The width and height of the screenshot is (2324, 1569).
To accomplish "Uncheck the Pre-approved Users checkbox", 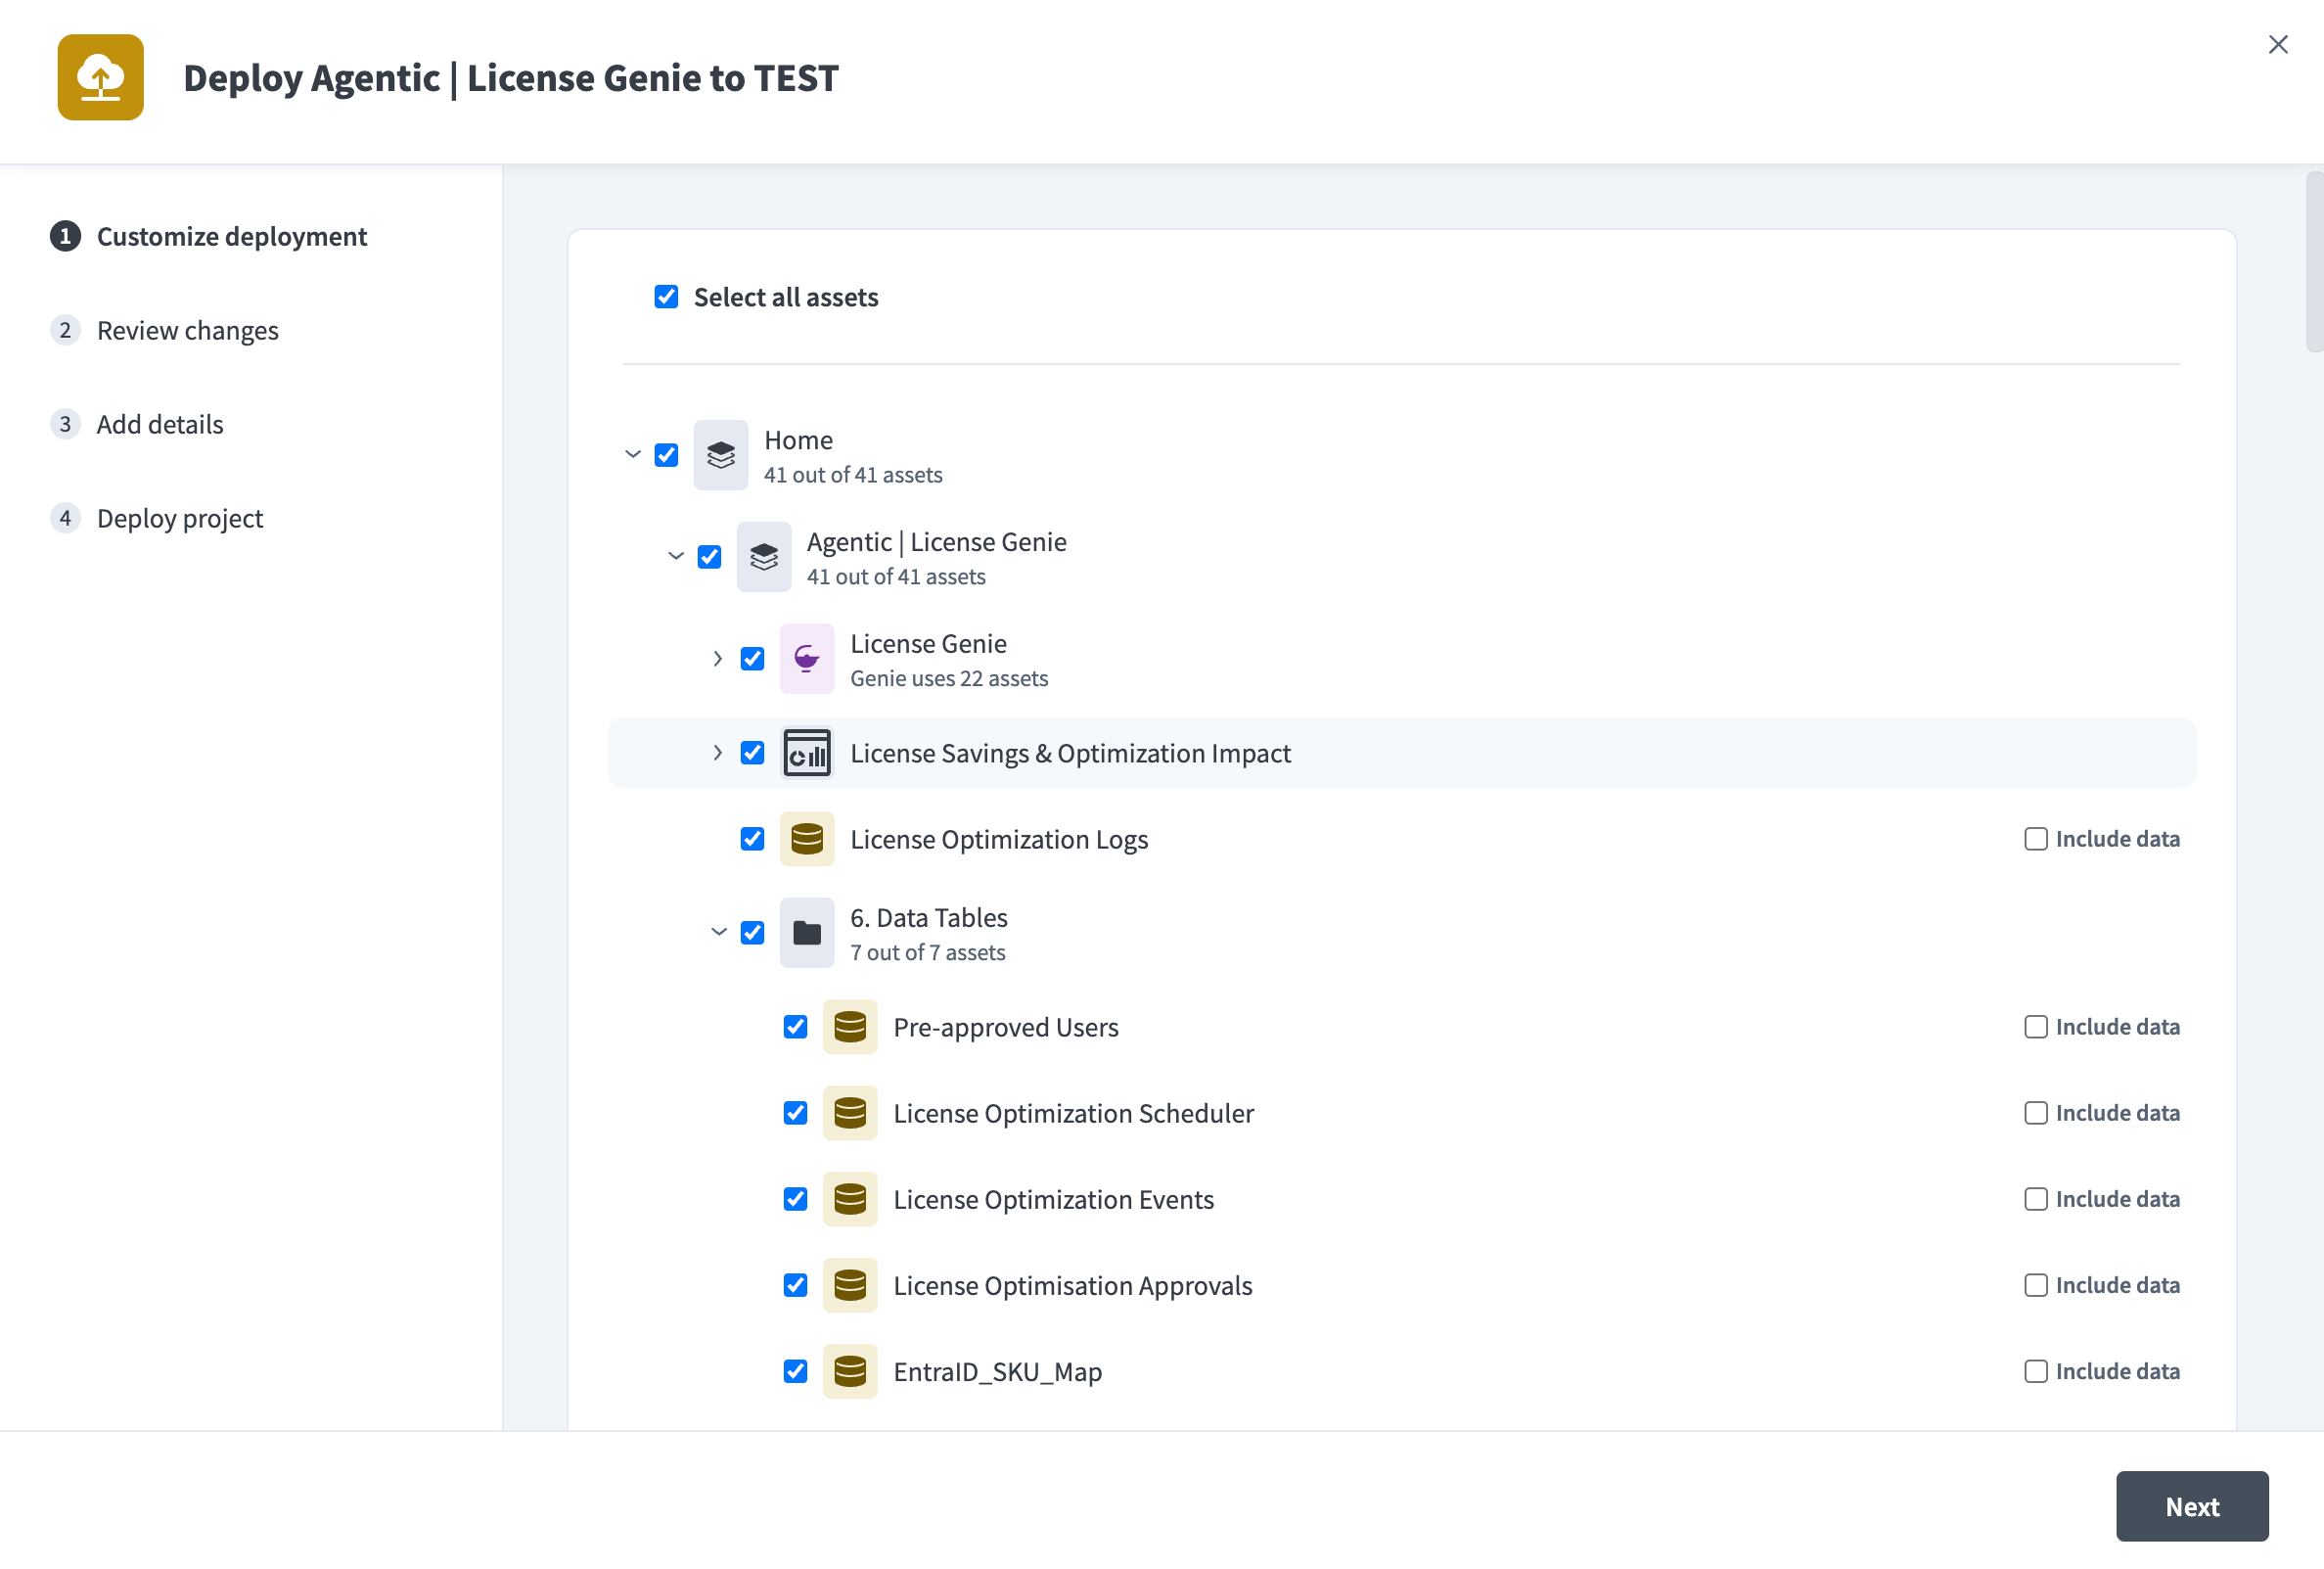I will click(x=795, y=1027).
